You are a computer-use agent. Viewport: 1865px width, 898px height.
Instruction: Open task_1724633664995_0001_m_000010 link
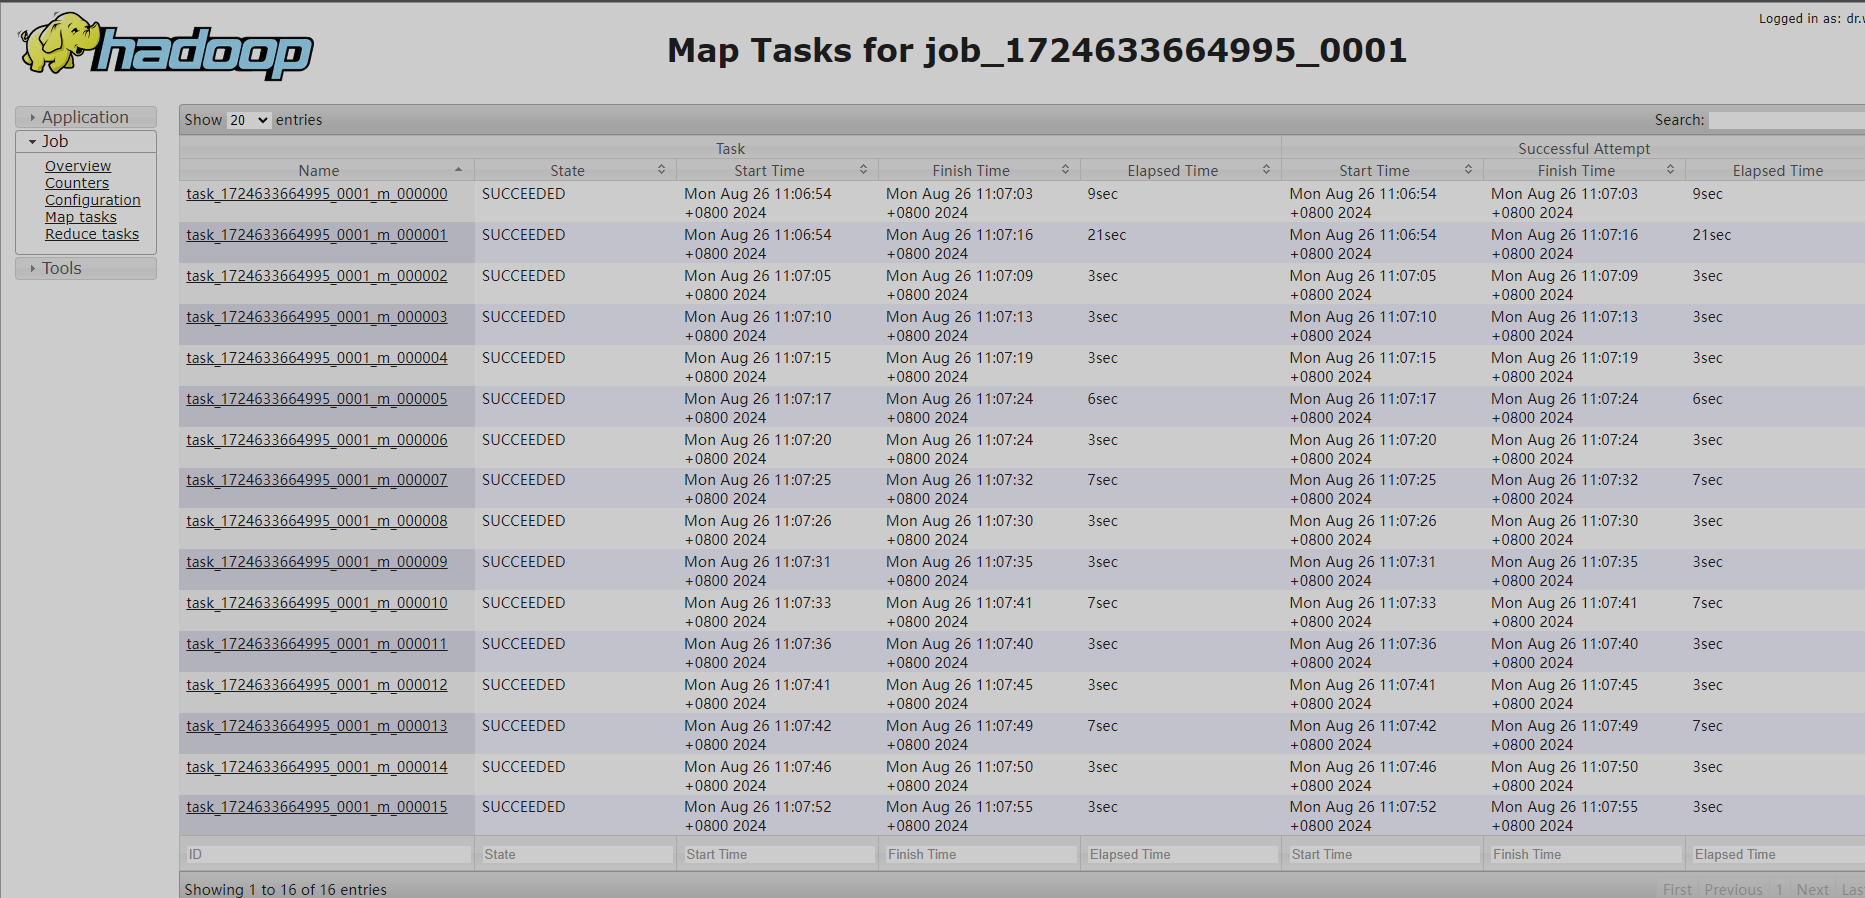click(317, 603)
